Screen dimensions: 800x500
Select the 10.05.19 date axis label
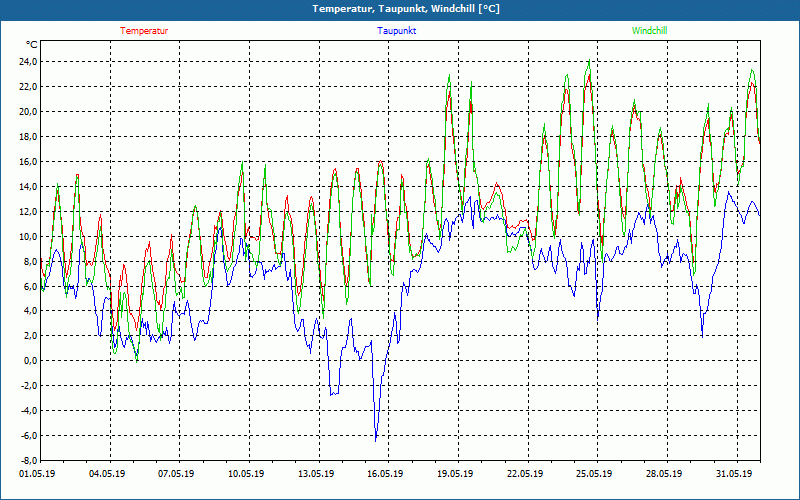[246, 474]
